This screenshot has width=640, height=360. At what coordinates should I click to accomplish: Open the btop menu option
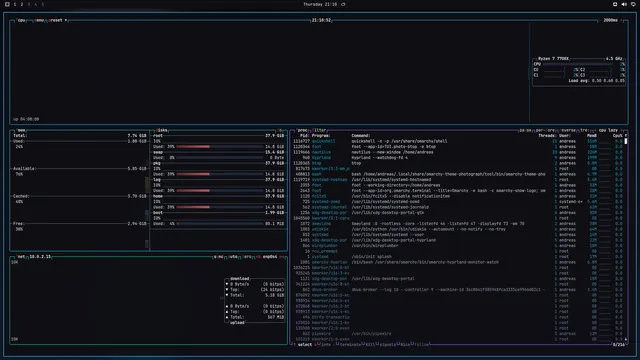point(39,20)
